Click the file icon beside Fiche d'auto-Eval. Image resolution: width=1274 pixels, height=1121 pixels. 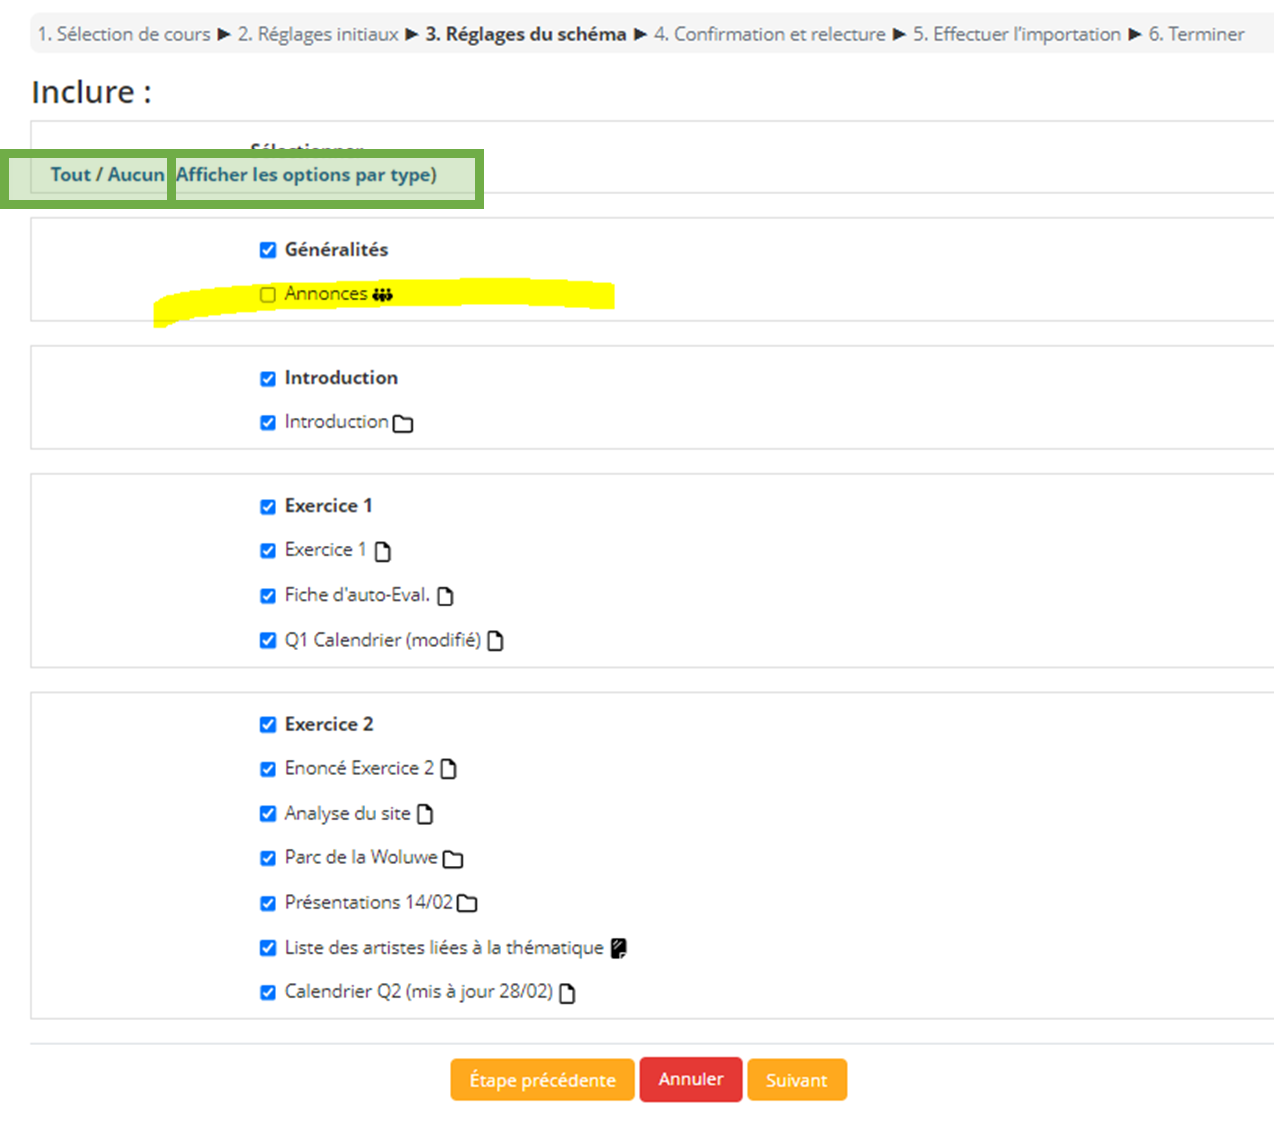[x=446, y=596]
